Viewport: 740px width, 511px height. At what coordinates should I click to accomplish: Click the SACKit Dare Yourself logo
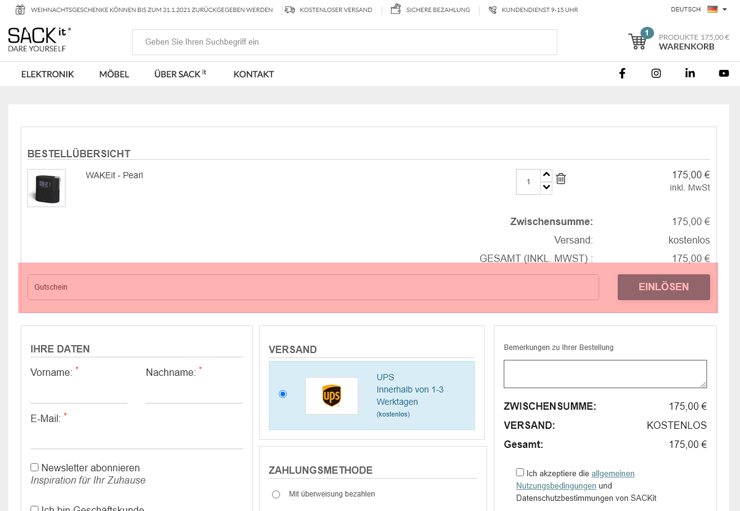[x=40, y=40]
